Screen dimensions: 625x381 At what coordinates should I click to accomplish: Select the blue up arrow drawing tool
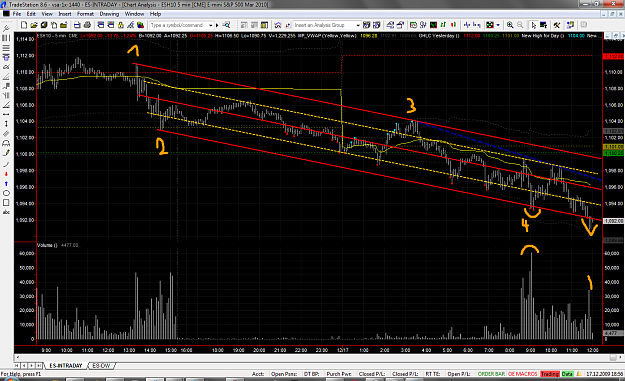6,184
